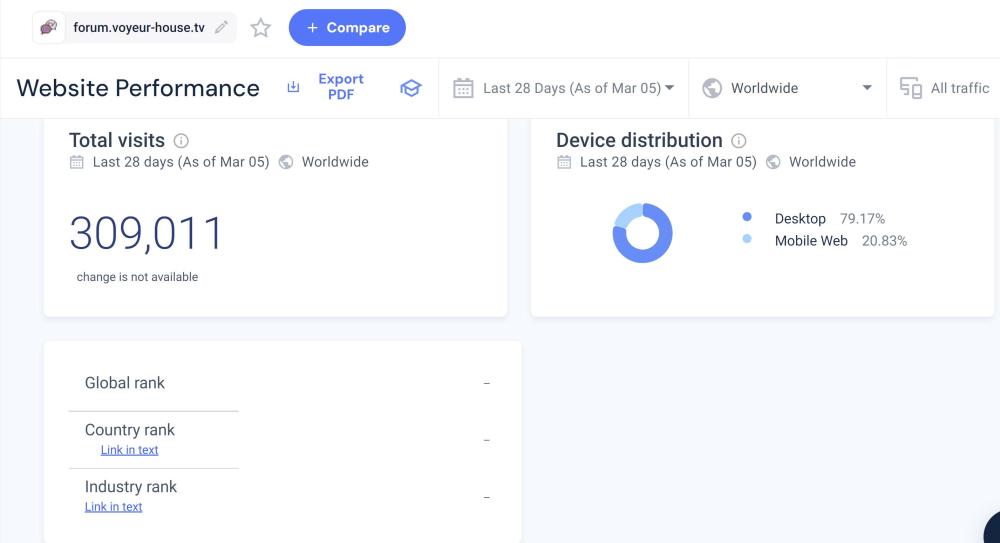Image resolution: width=1000 pixels, height=543 pixels.
Task: Open Link in text under Country rank
Action: tap(129, 450)
